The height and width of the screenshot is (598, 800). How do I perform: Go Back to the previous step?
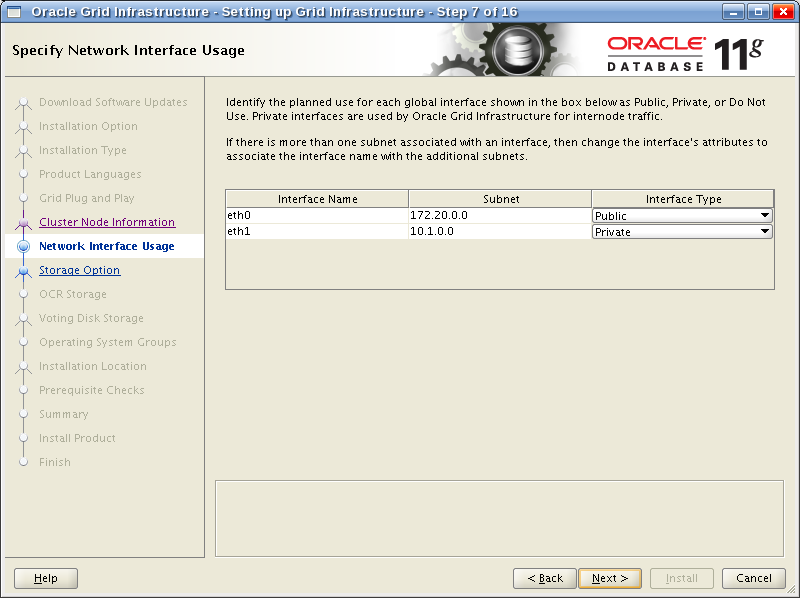[x=544, y=578]
